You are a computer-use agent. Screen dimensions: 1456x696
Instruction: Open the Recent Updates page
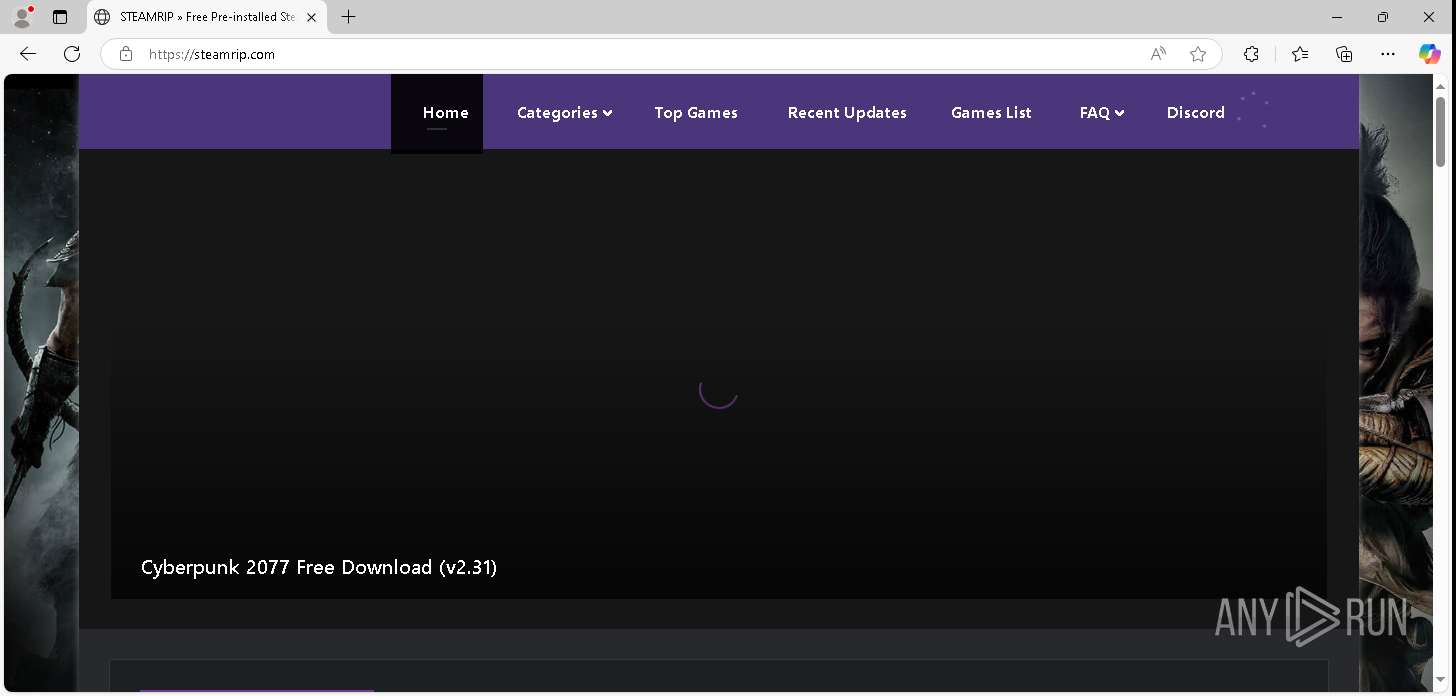tap(847, 113)
